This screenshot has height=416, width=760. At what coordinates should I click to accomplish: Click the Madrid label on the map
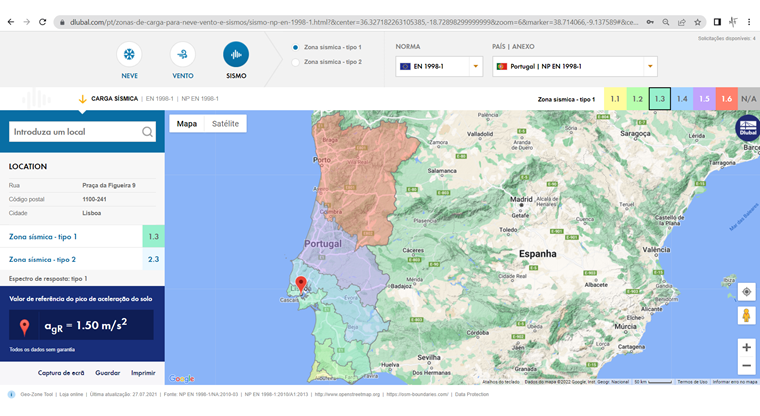tap(521, 199)
